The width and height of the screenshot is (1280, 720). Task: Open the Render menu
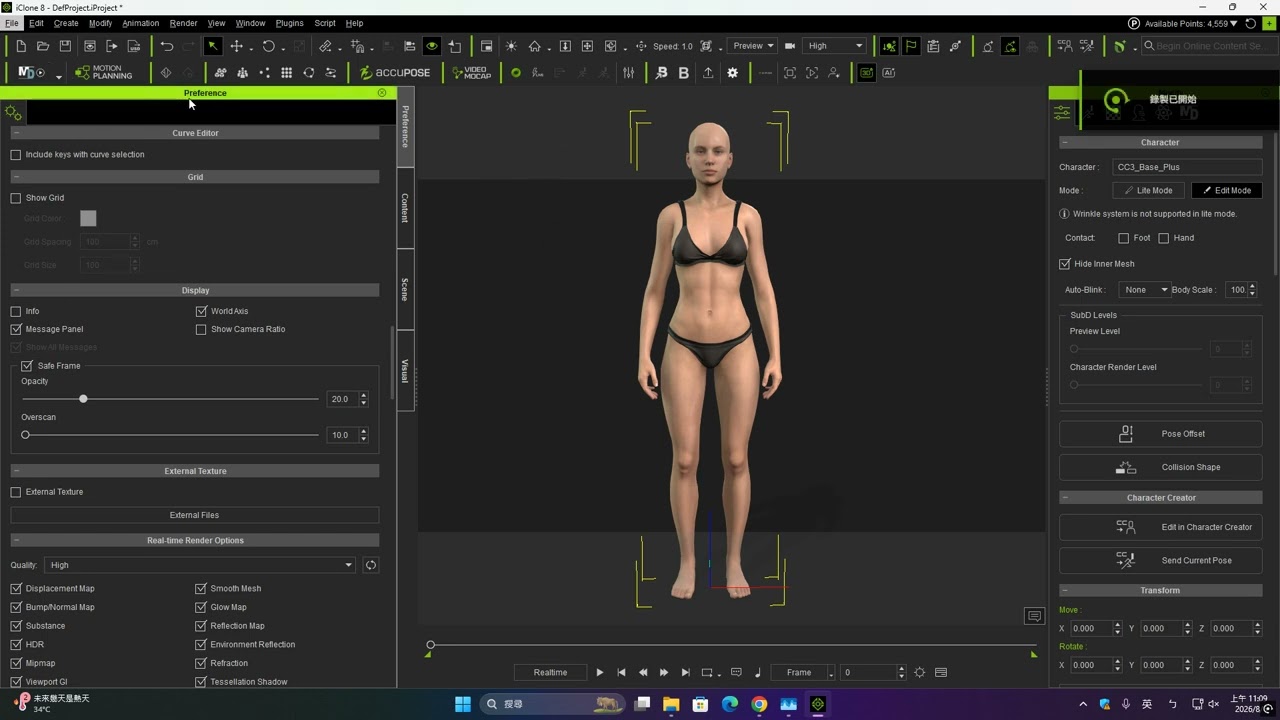click(183, 23)
